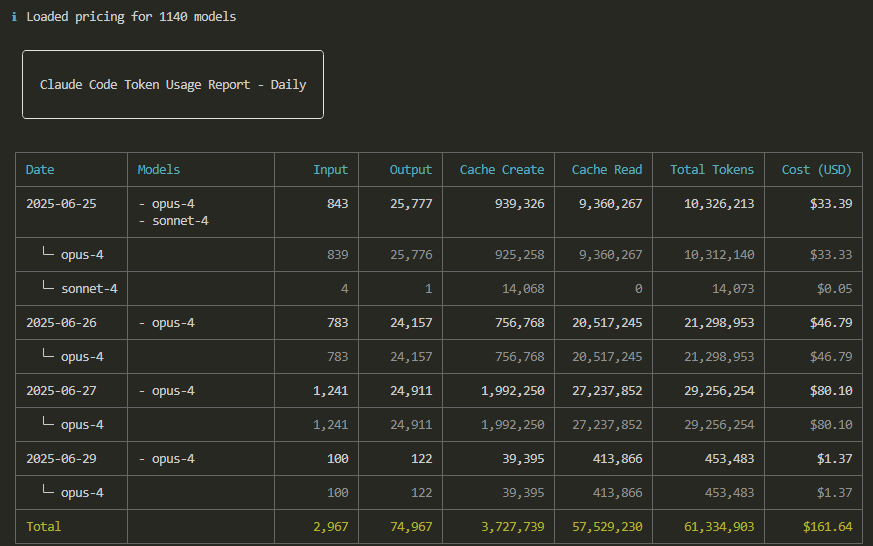
Task: Click the output value 25,776
Action: tap(411, 255)
